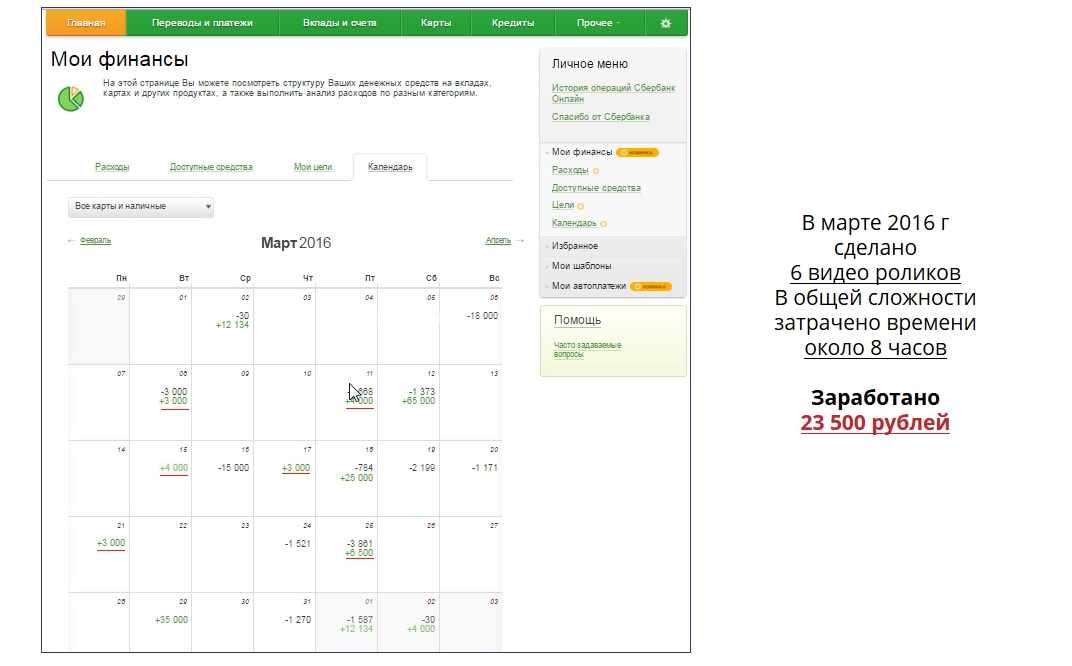Click the Помощь heading
1072x666 pixels.
578,320
